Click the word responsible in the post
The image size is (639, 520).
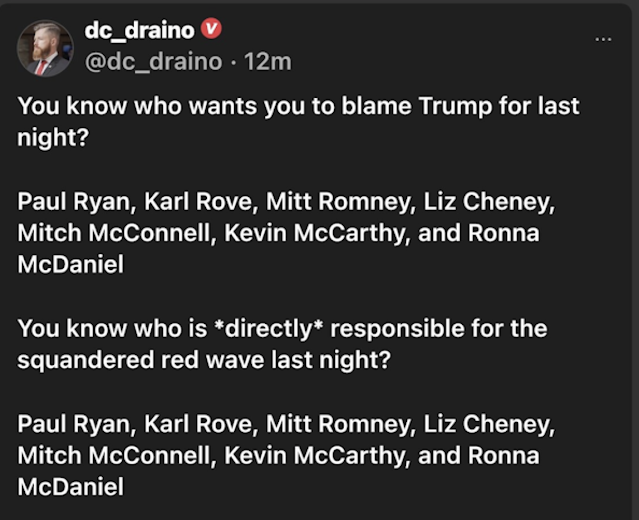click(397, 328)
